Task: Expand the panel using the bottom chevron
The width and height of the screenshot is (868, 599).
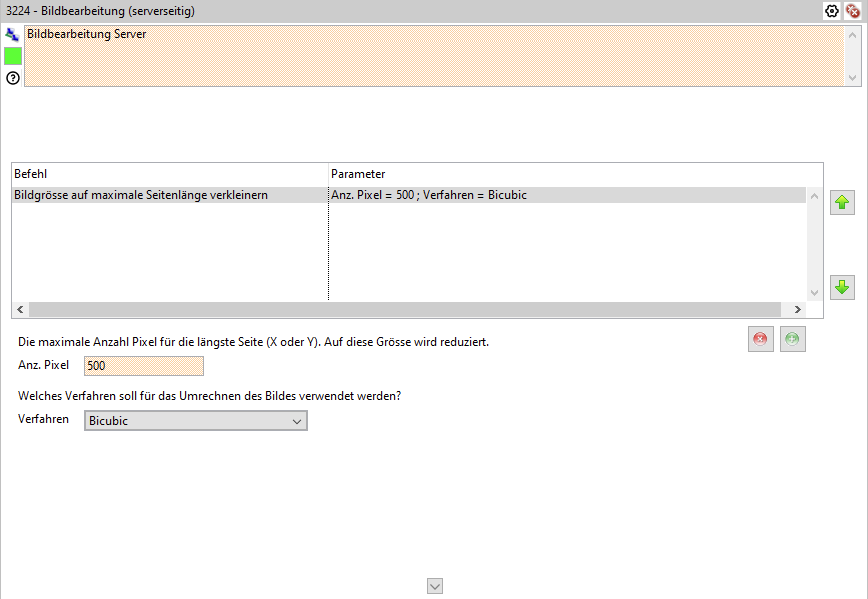Action: pos(434,586)
